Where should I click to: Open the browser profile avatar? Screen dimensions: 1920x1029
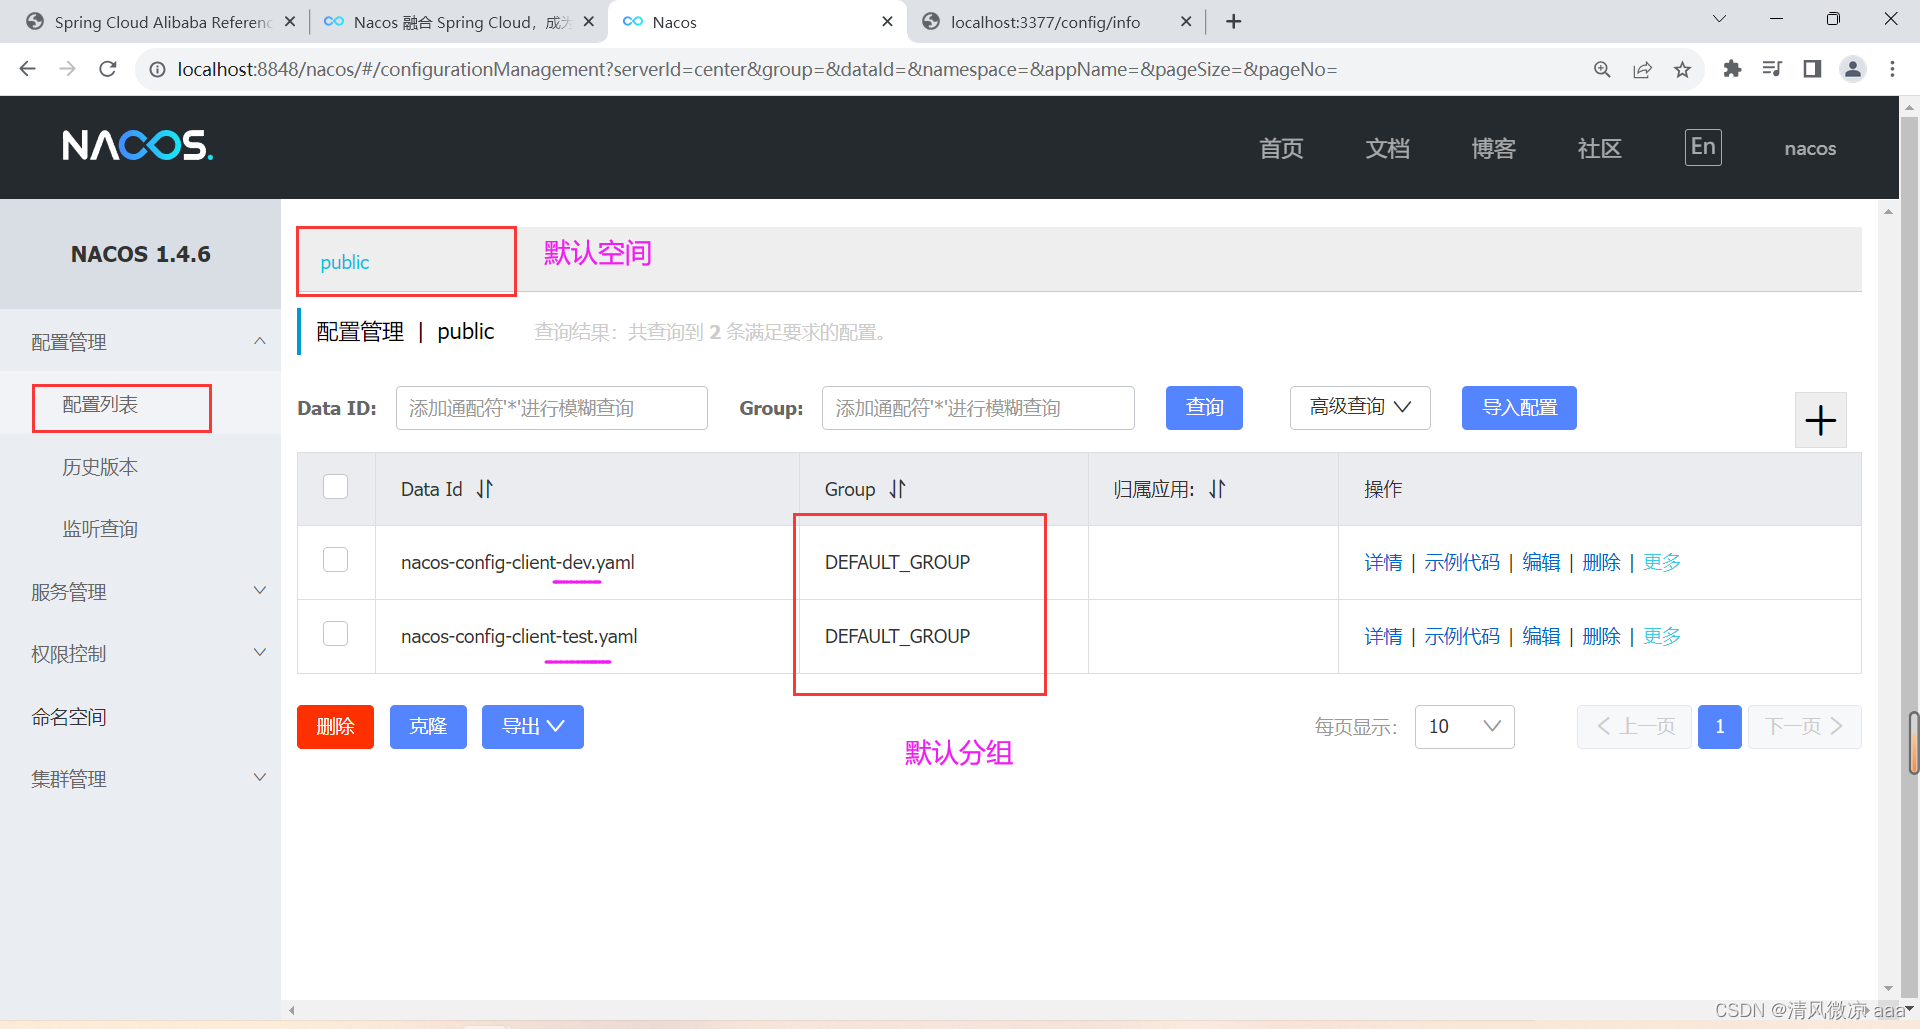point(1853,69)
